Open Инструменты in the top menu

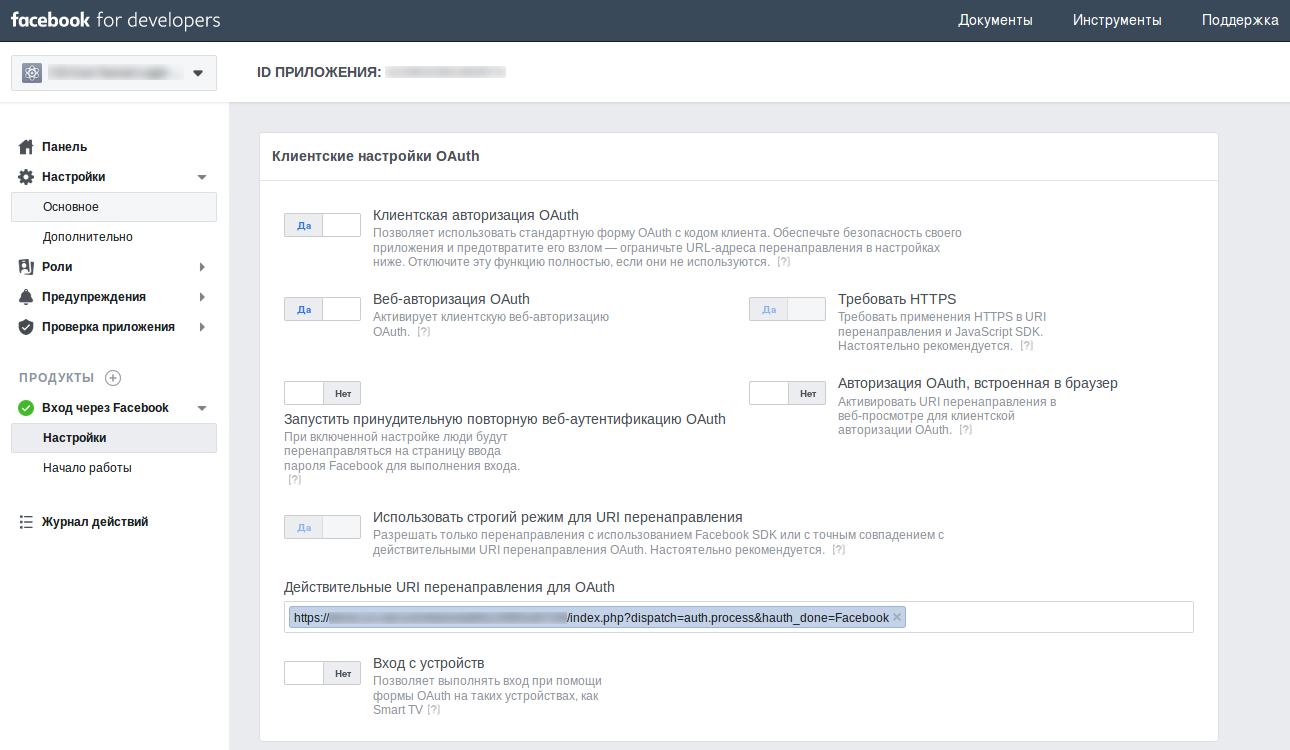1117,20
